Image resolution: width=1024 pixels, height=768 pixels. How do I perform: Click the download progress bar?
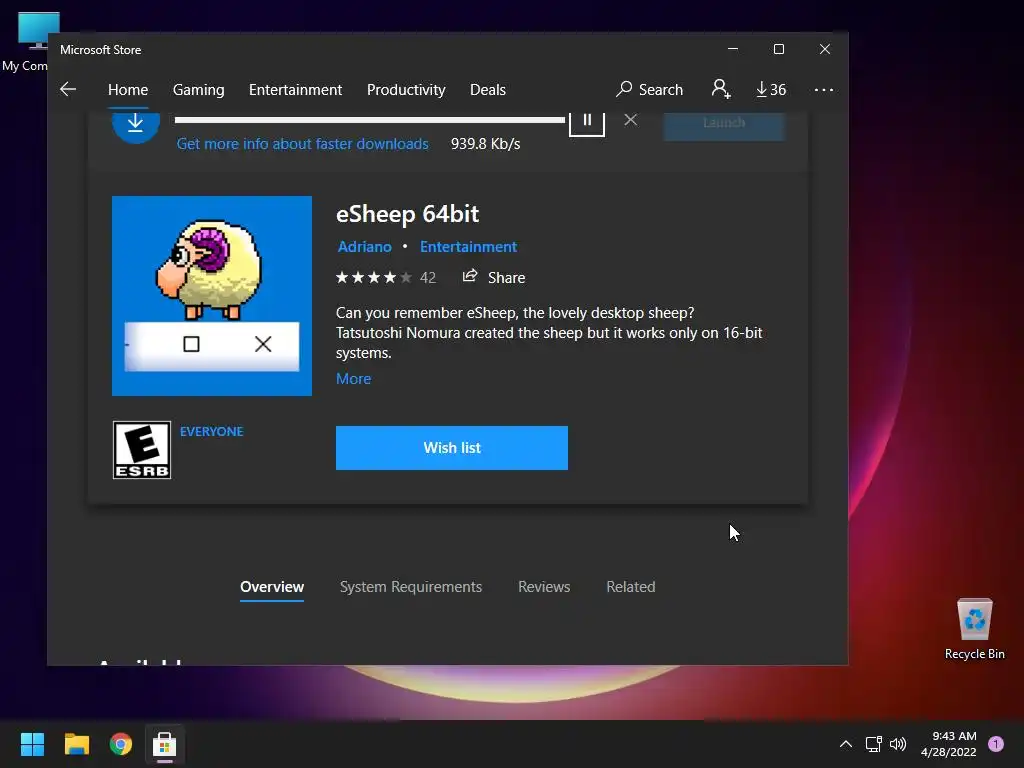tap(370, 120)
